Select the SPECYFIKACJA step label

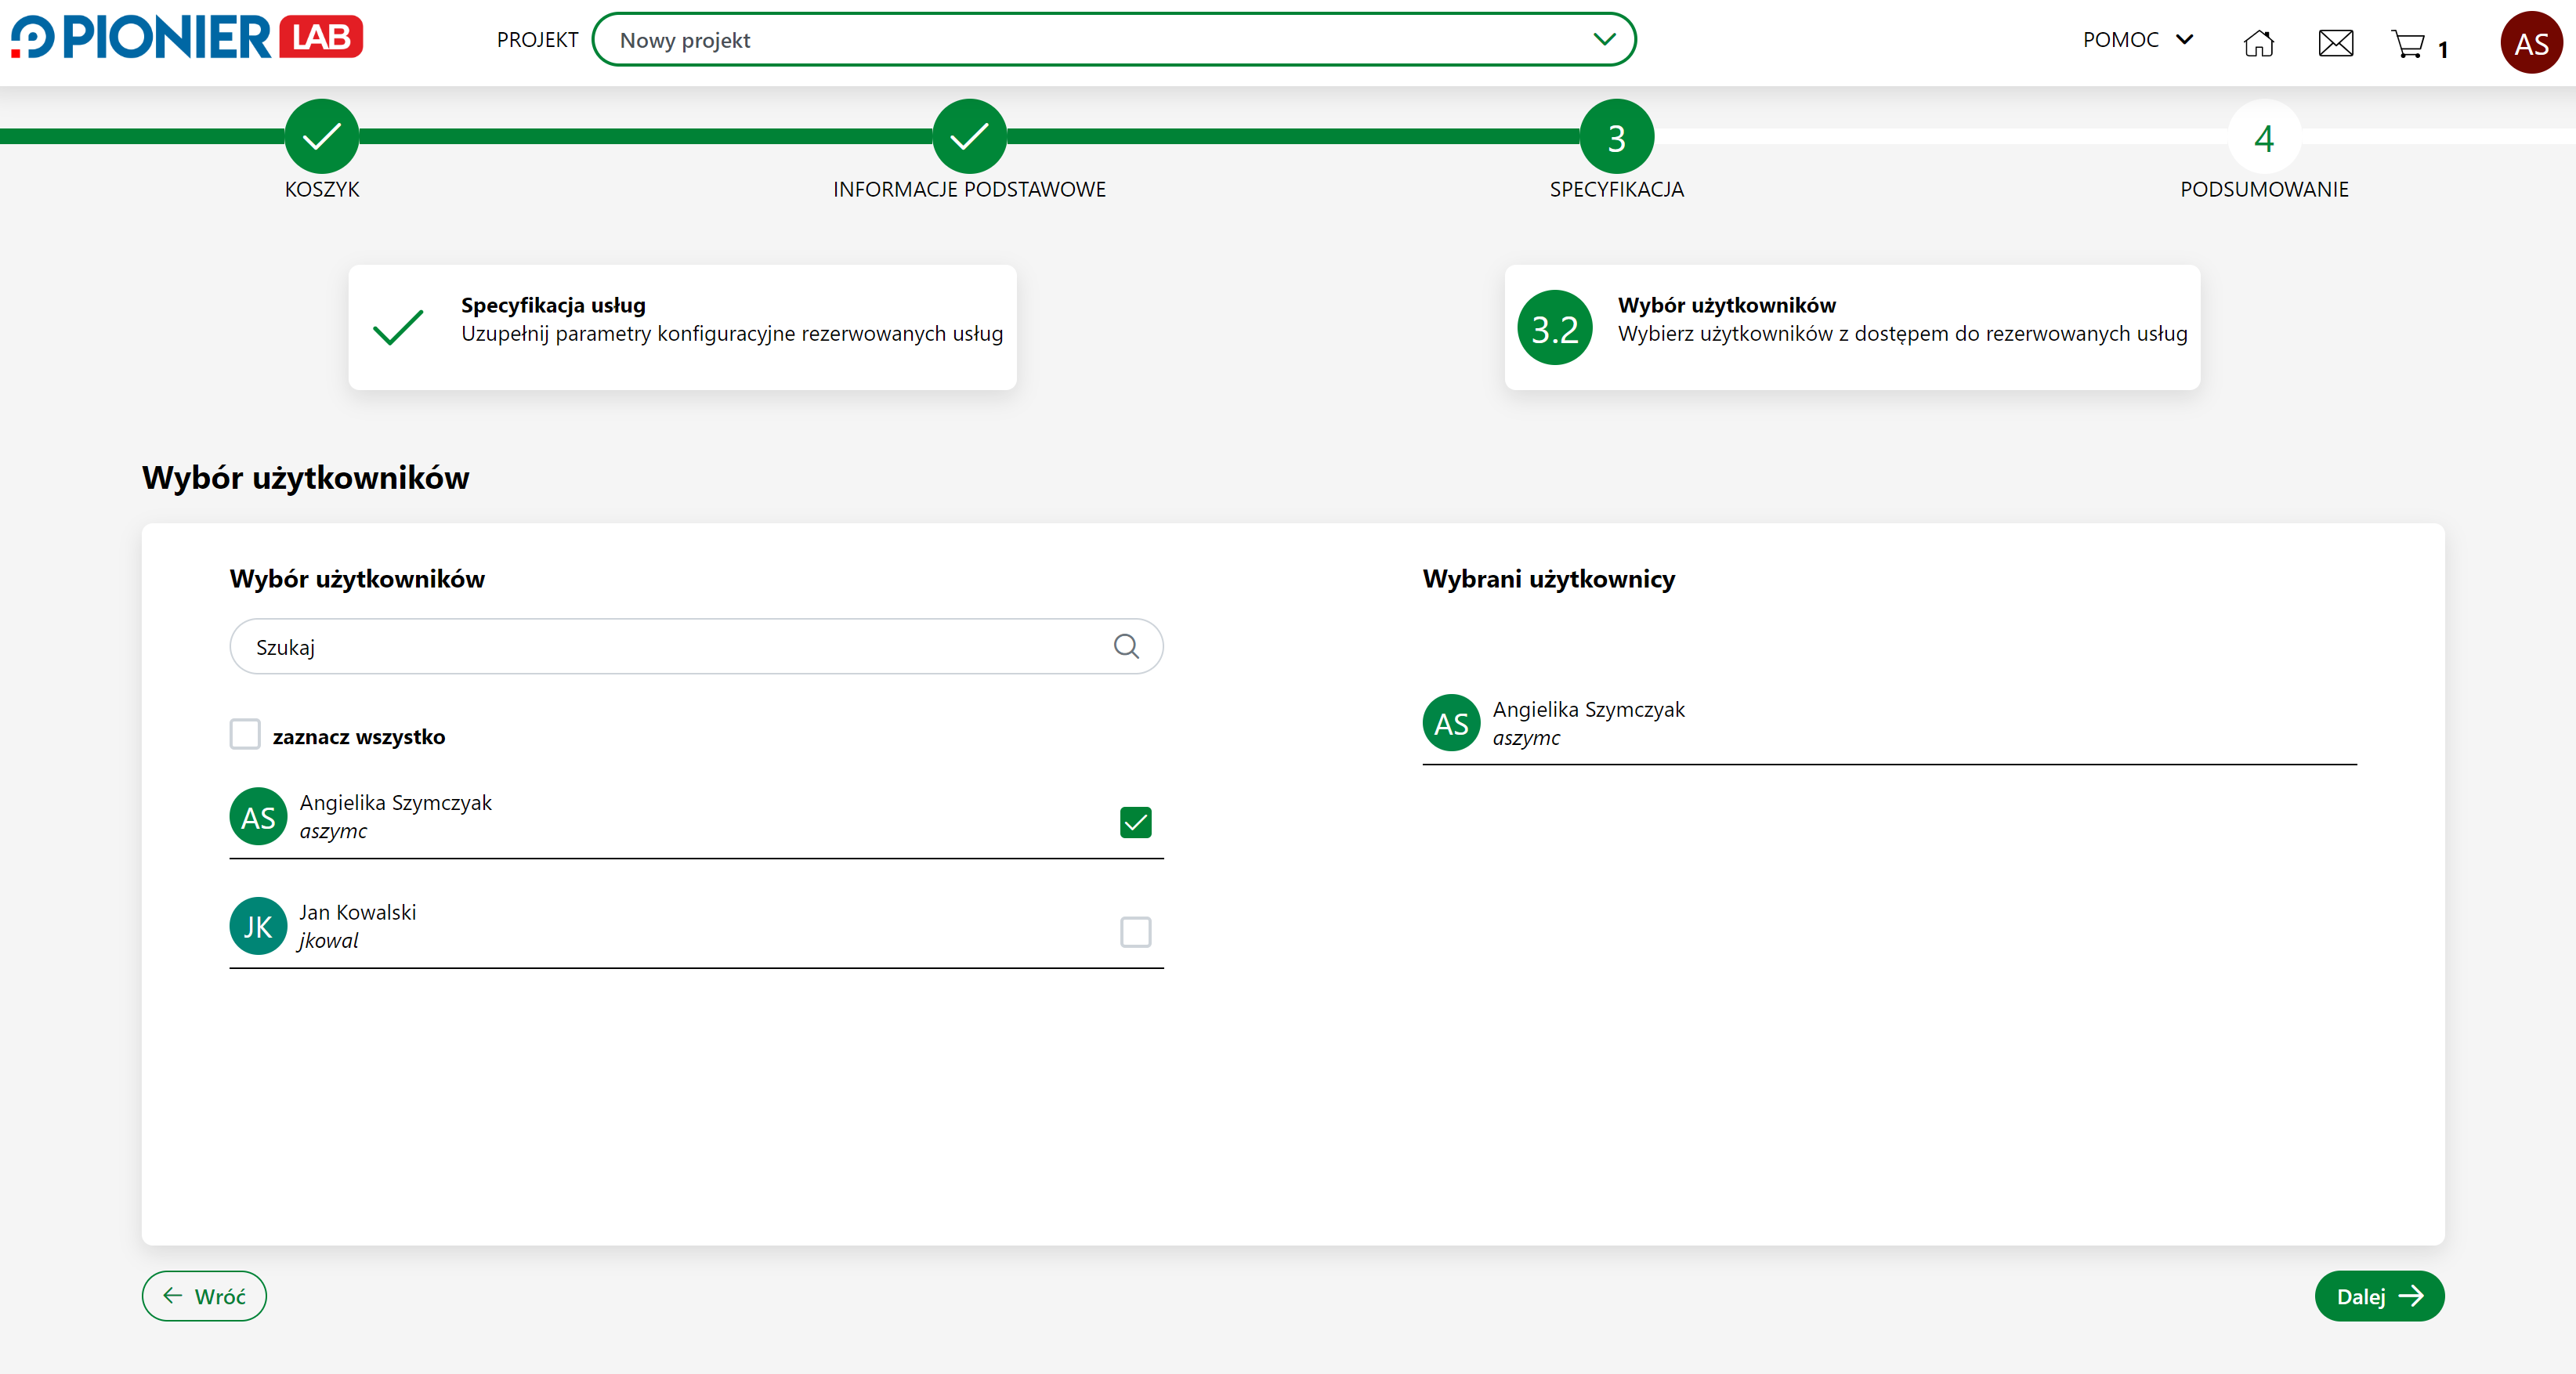1617,189
